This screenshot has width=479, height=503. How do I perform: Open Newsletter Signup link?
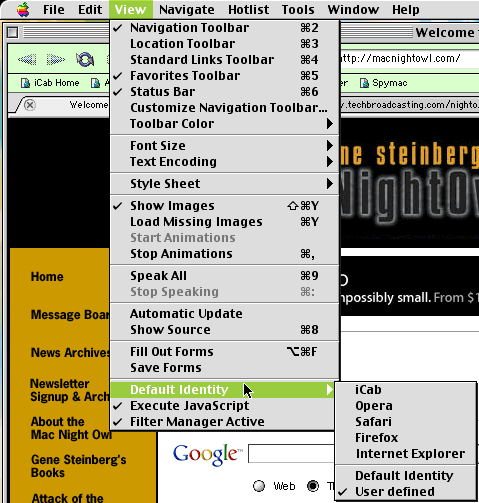point(69,390)
